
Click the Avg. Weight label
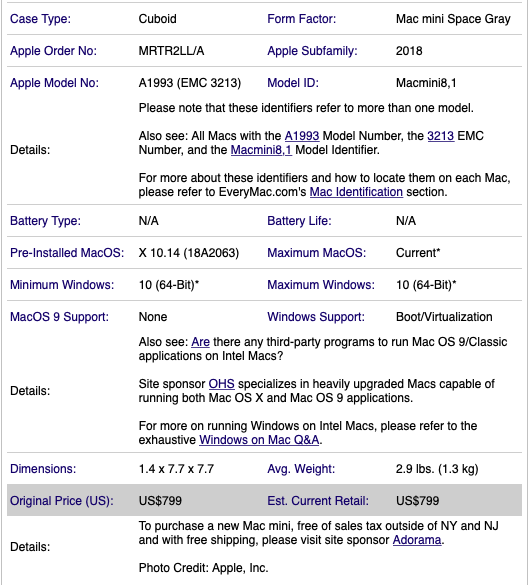click(301, 469)
